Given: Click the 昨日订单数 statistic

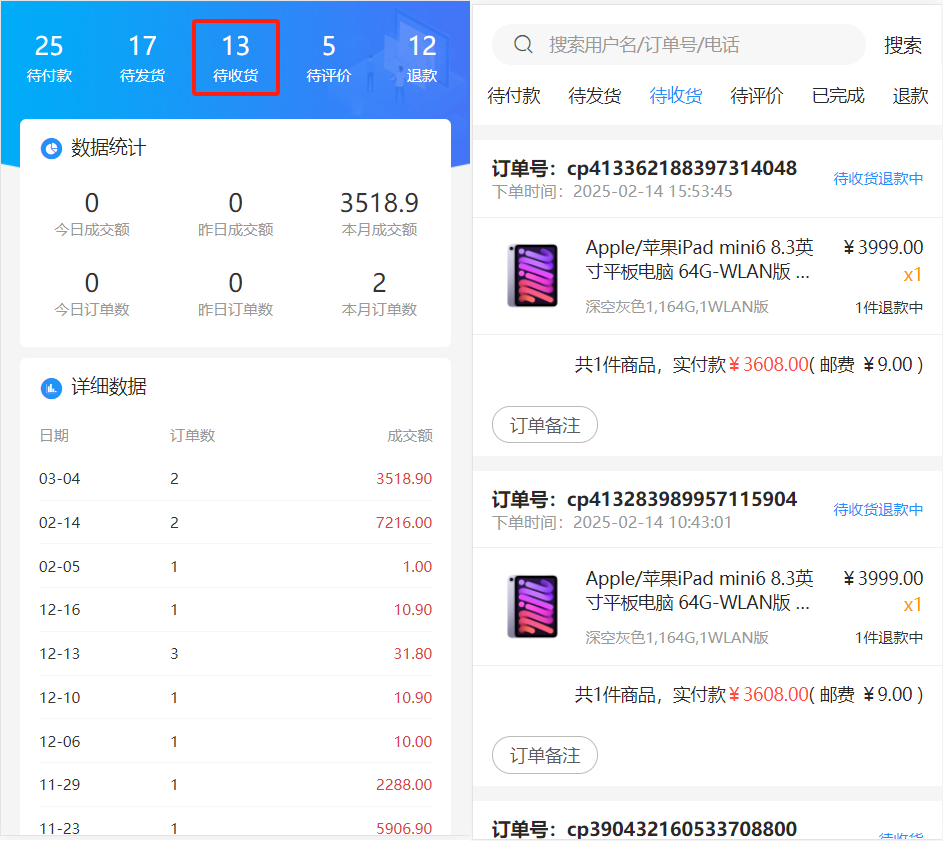Looking at the screenshot, I should [236, 294].
